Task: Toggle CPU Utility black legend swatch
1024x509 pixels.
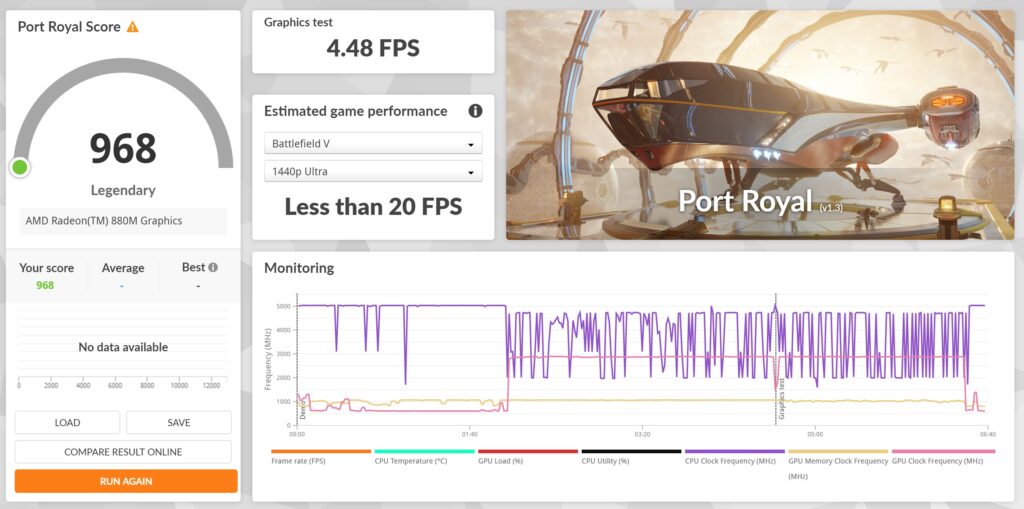Action: coord(632,451)
